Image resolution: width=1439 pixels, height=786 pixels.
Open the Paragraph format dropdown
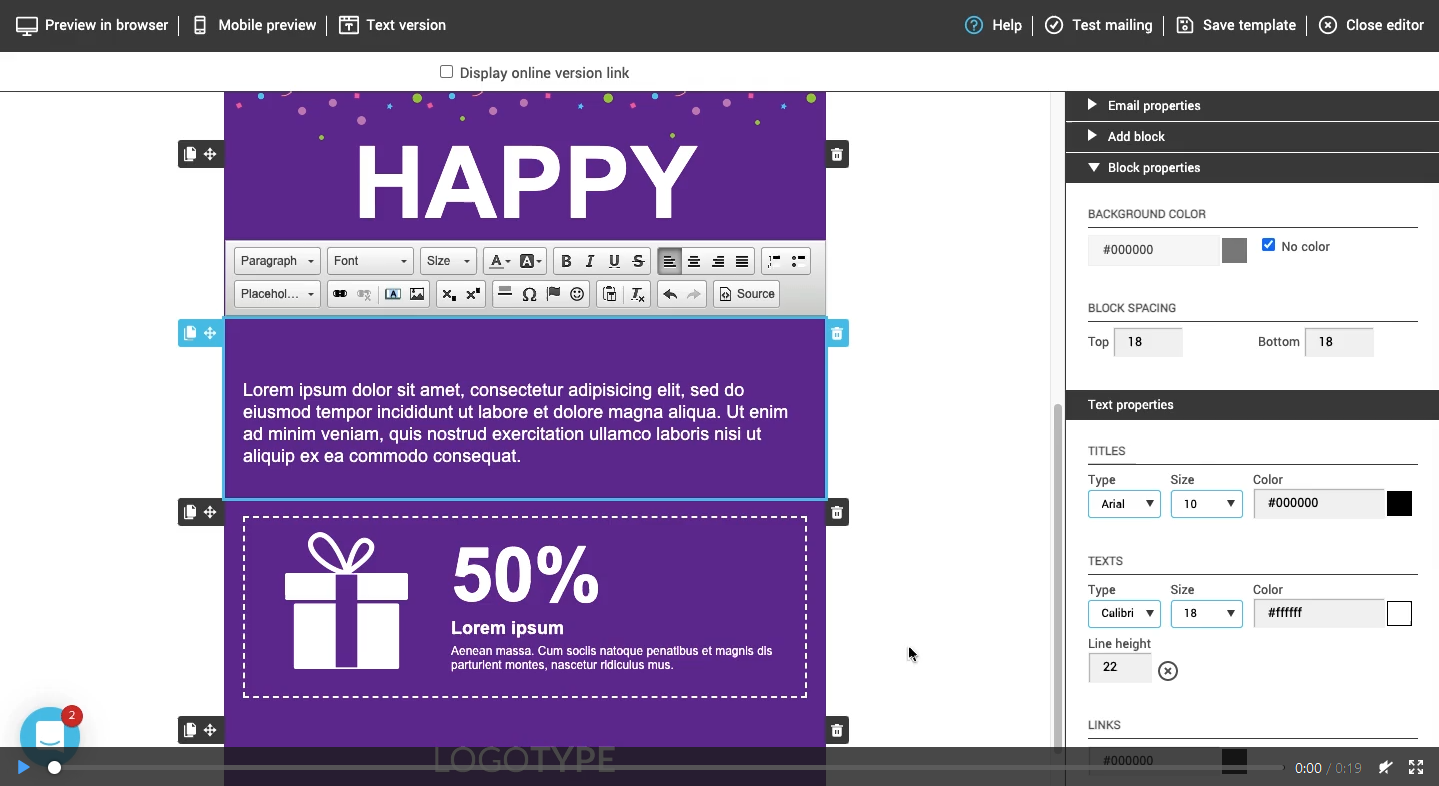tap(277, 261)
